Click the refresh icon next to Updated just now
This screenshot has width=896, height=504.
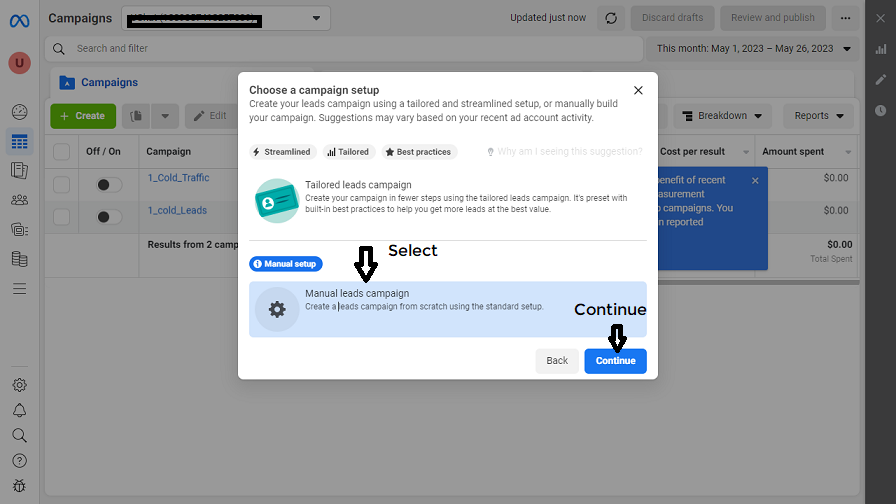pos(611,18)
